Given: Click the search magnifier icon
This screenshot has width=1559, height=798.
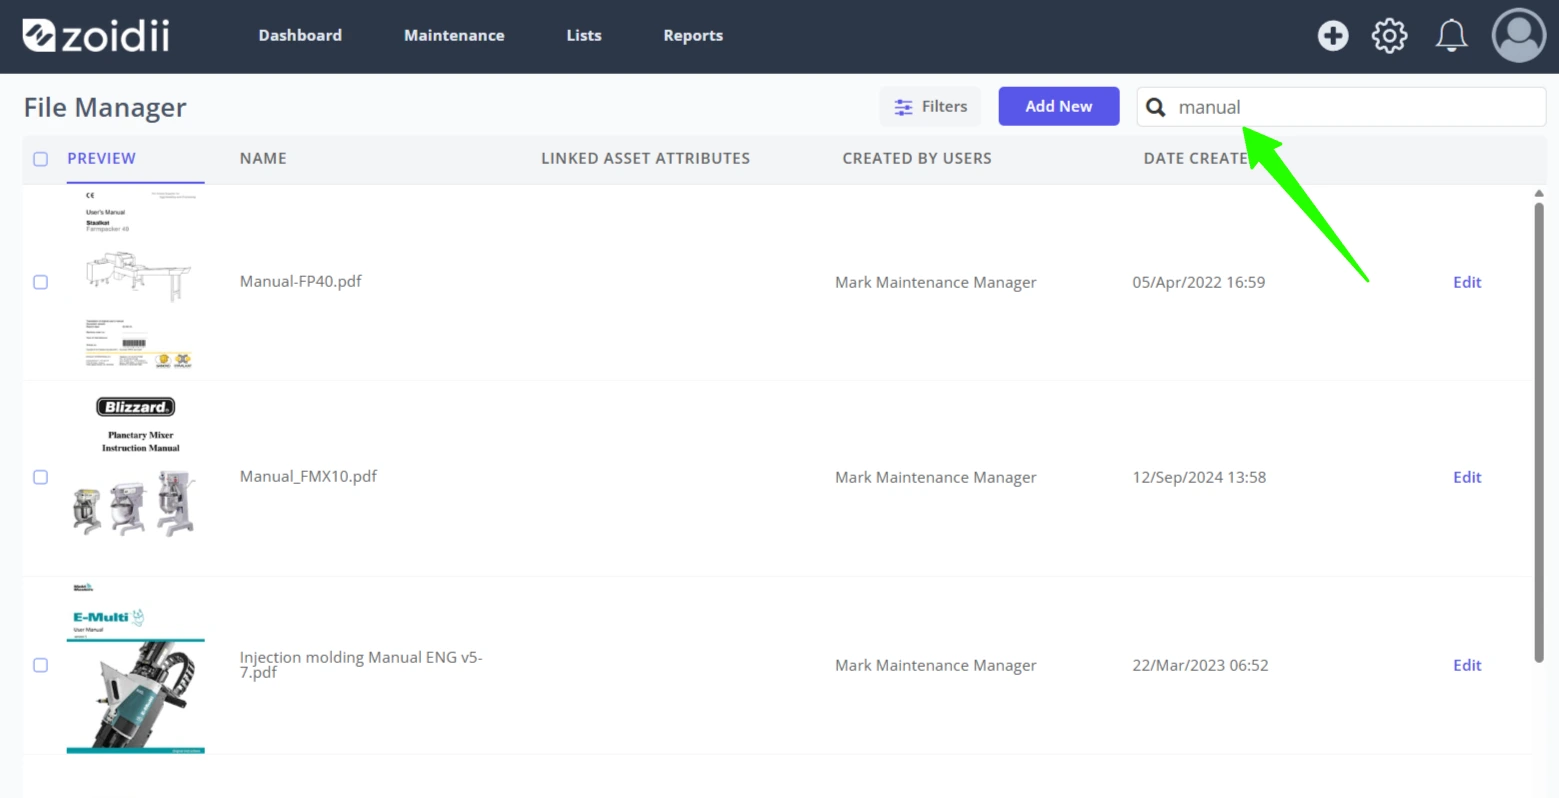Looking at the screenshot, I should pyautogui.click(x=1155, y=107).
